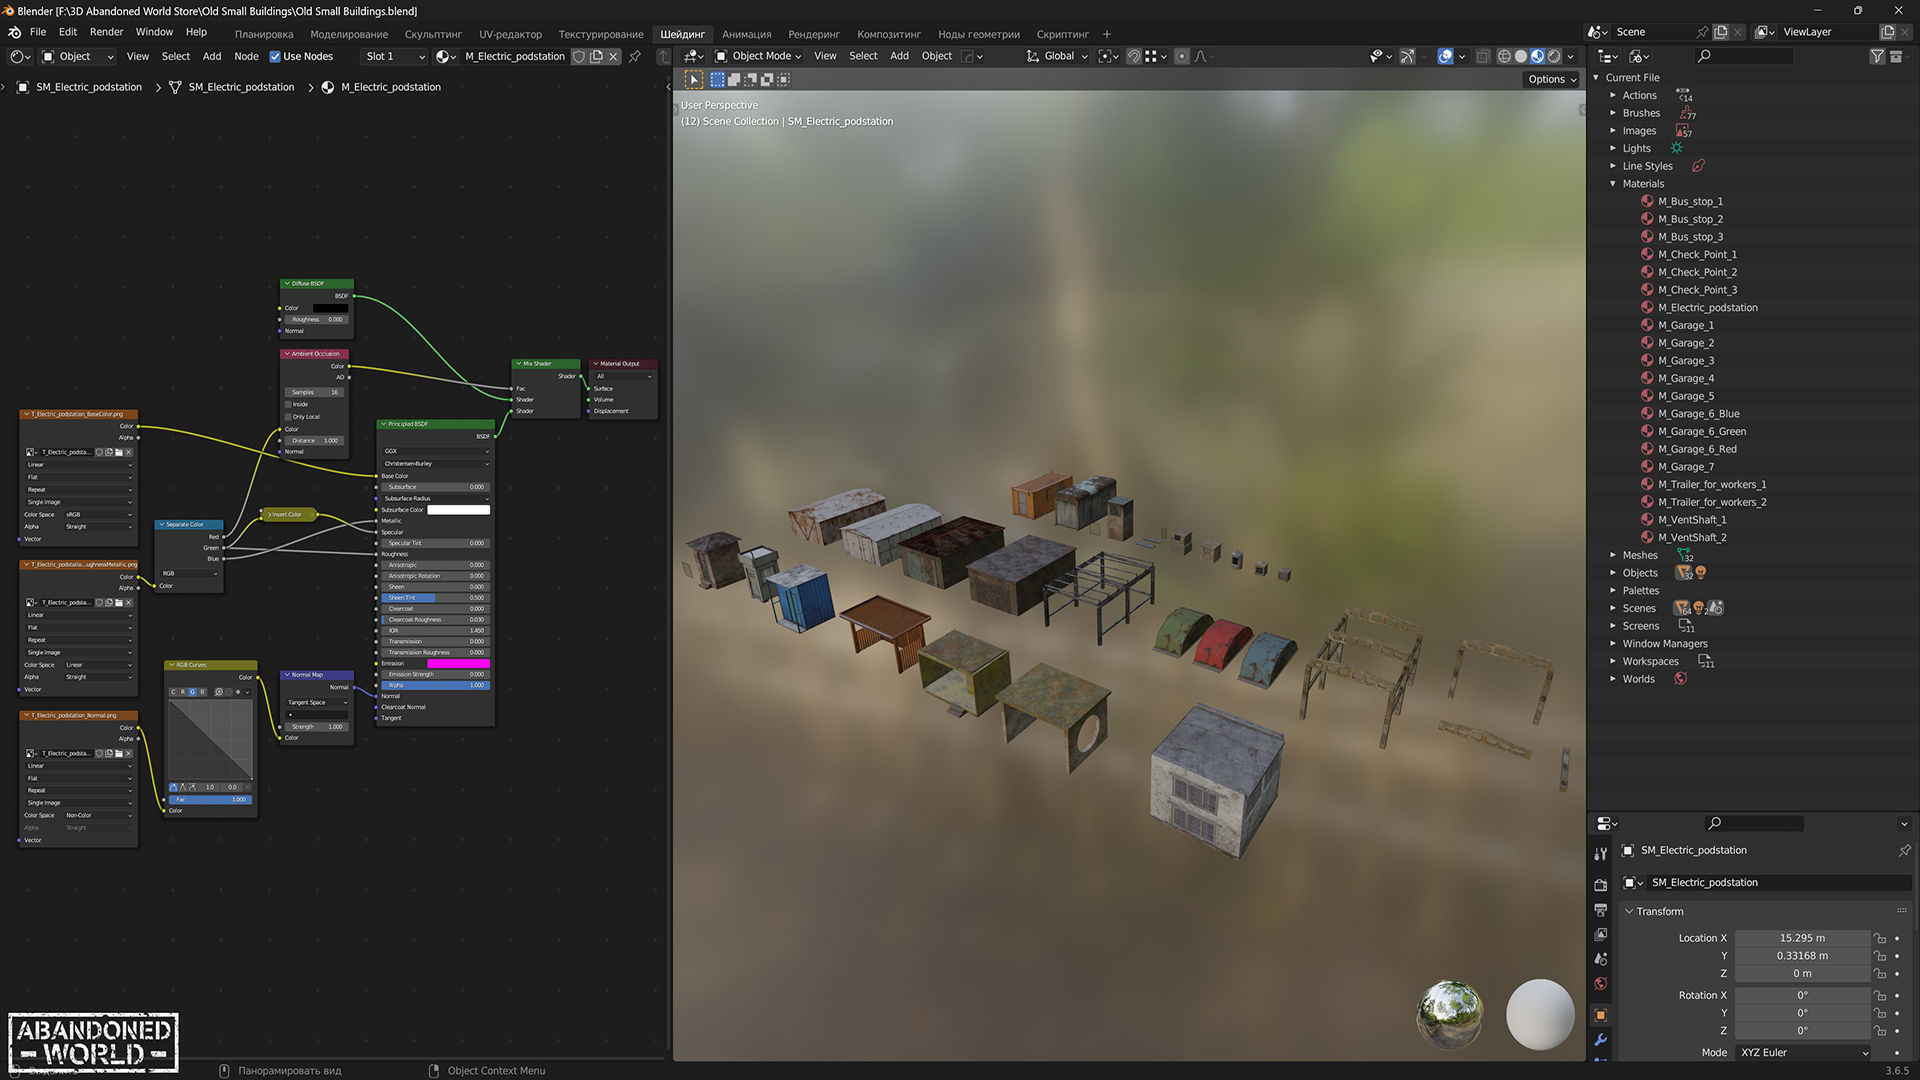1920x1080 pixels.
Task: Adjust the Principled BSDF Sheen Tint slider
Action: coord(435,598)
